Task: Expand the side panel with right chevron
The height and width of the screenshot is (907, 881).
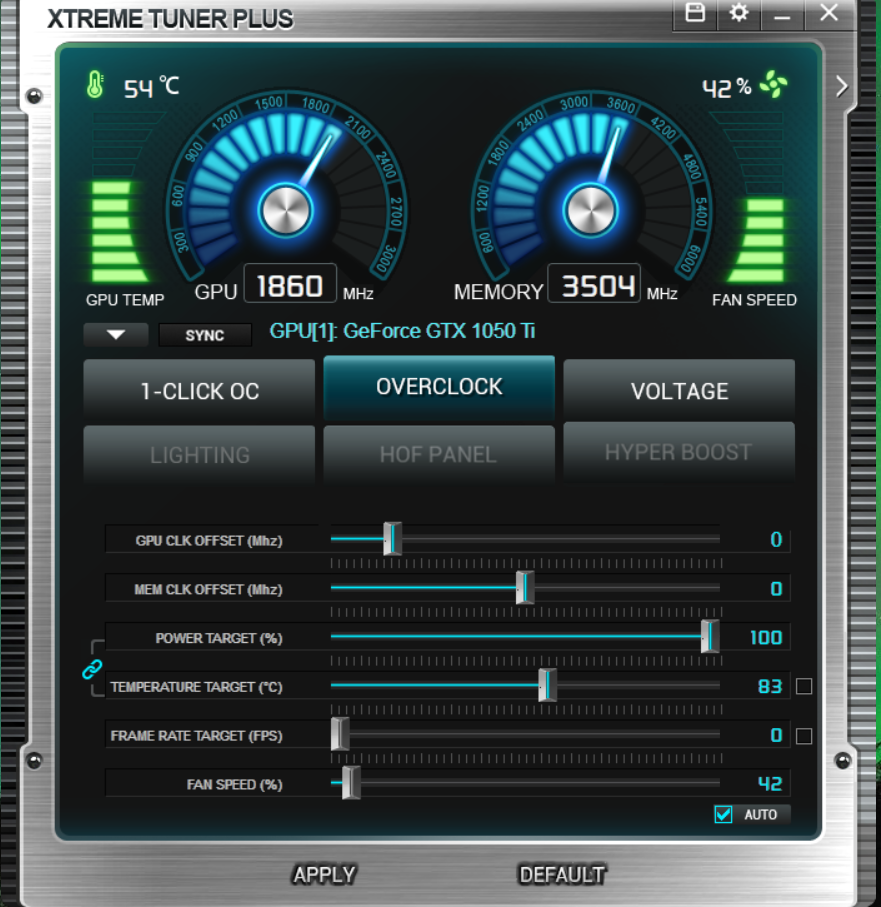Action: point(841,87)
